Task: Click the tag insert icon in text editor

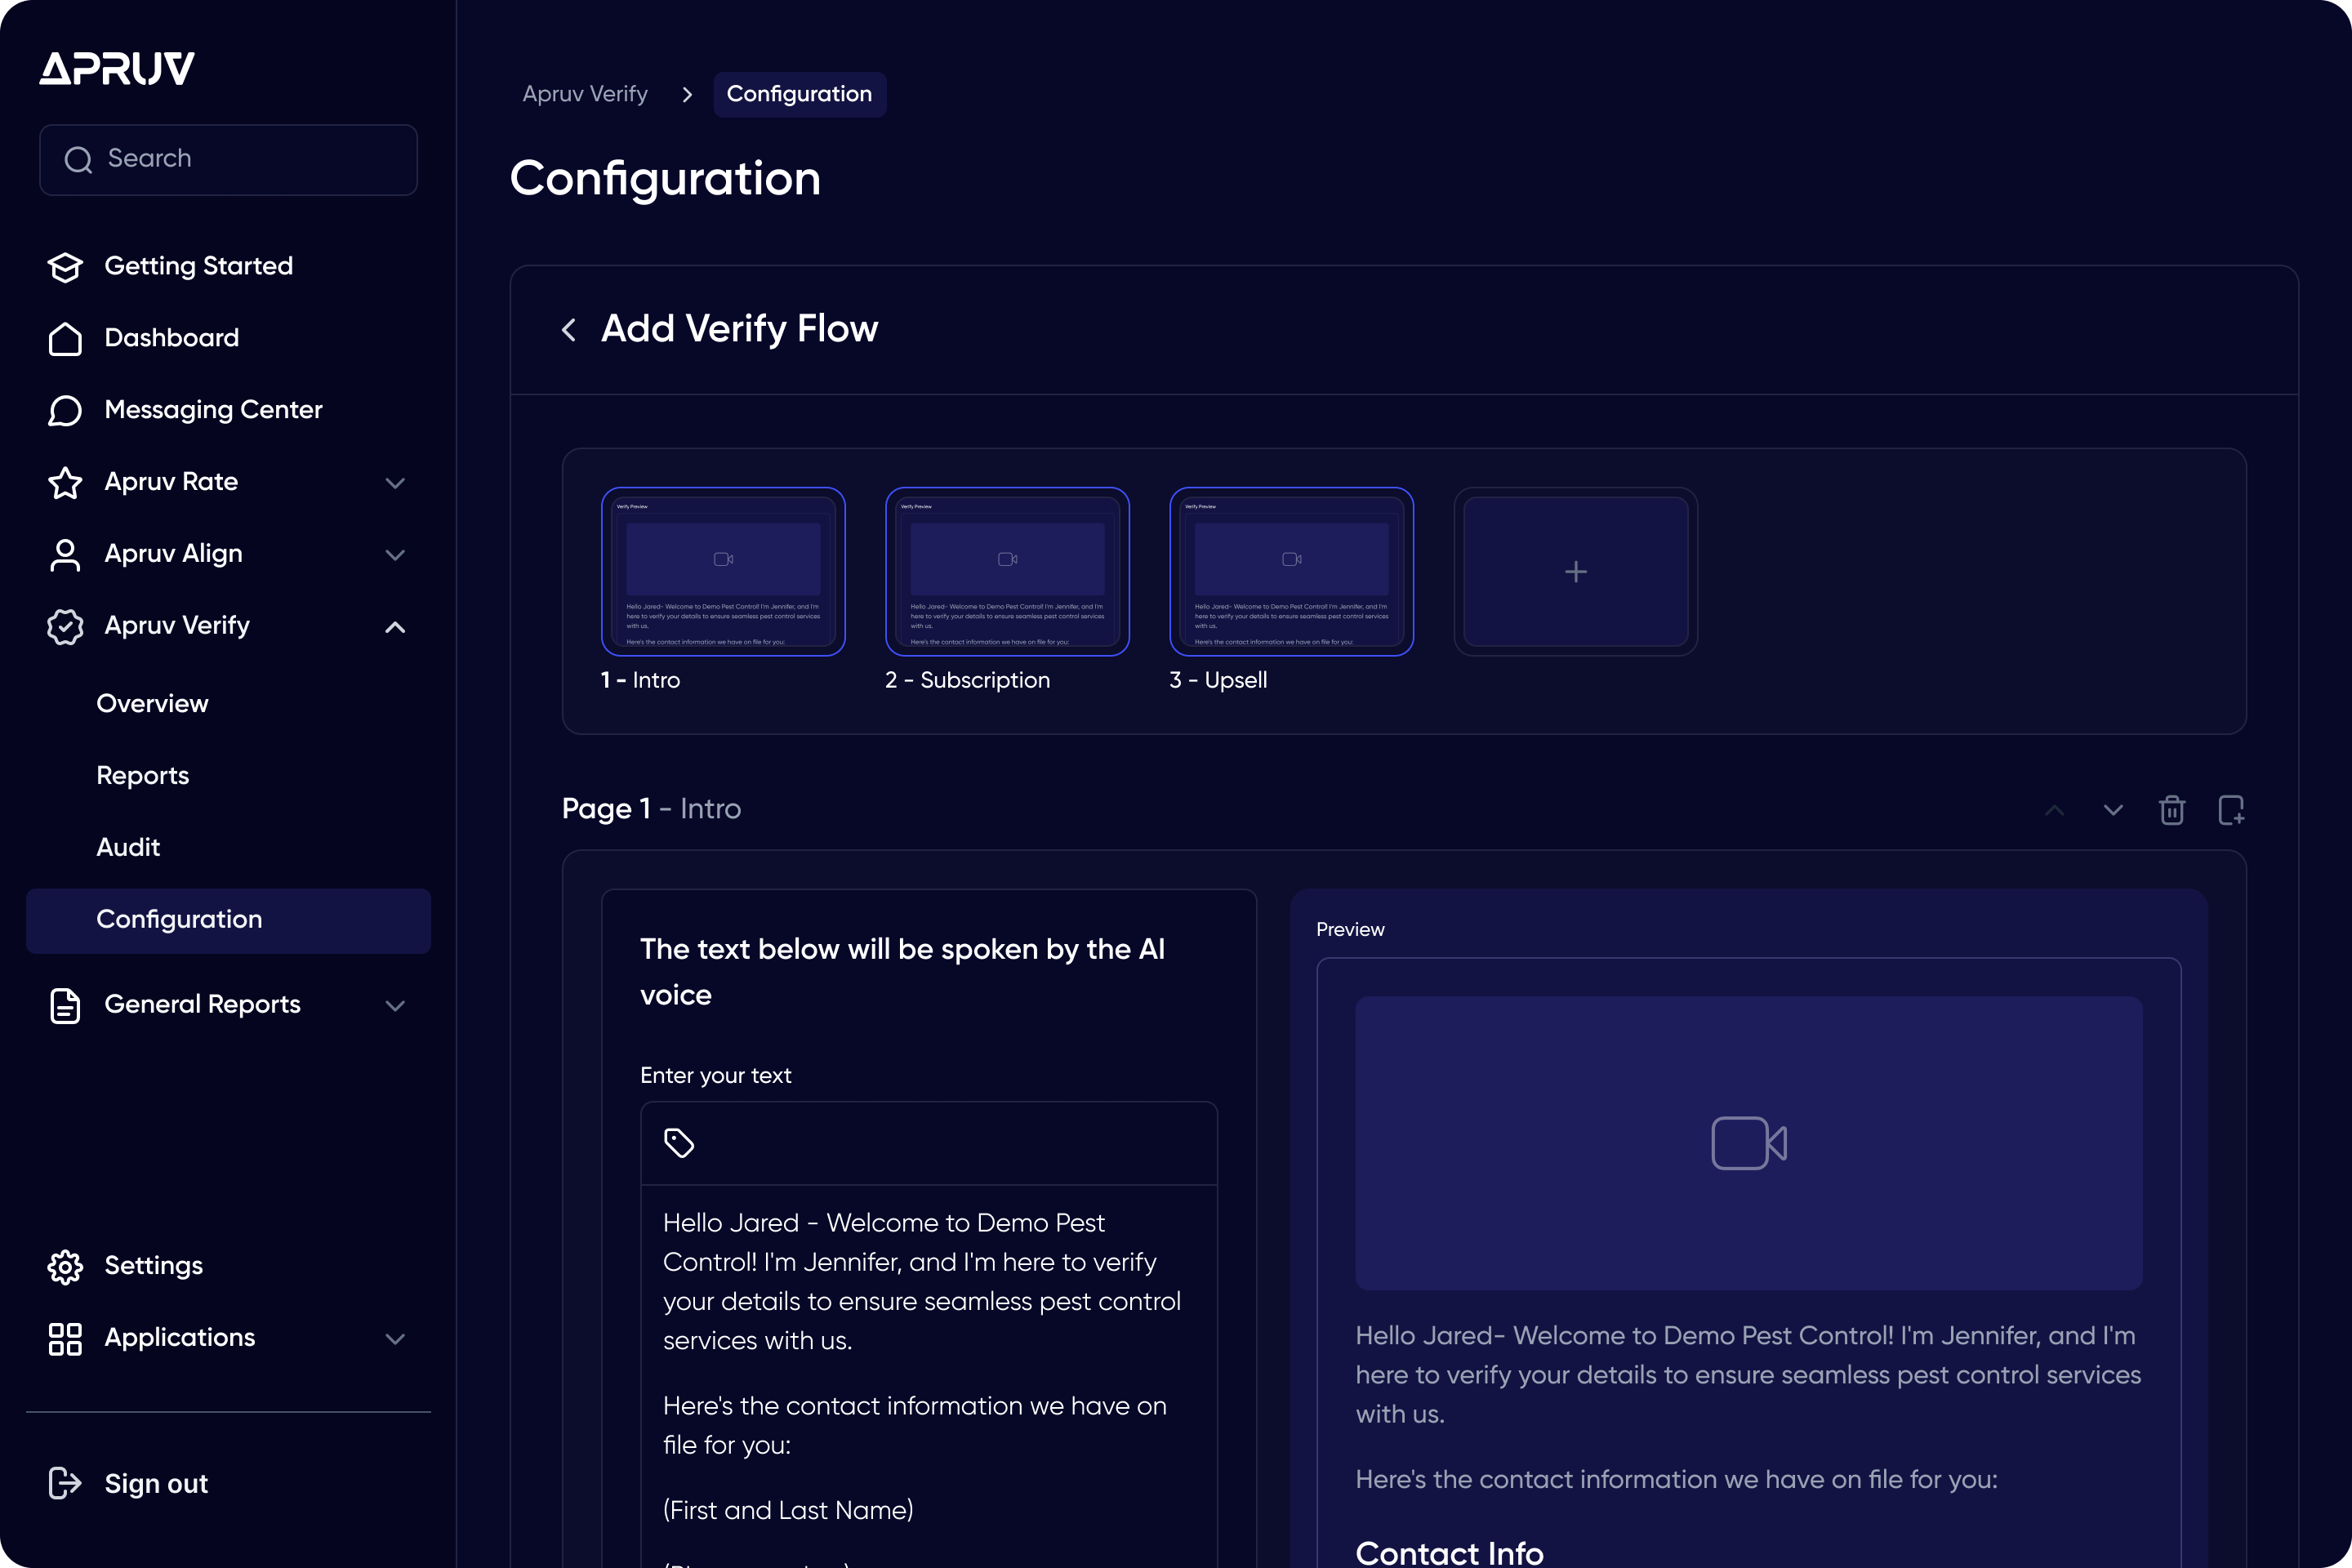Action: click(x=679, y=1142)
